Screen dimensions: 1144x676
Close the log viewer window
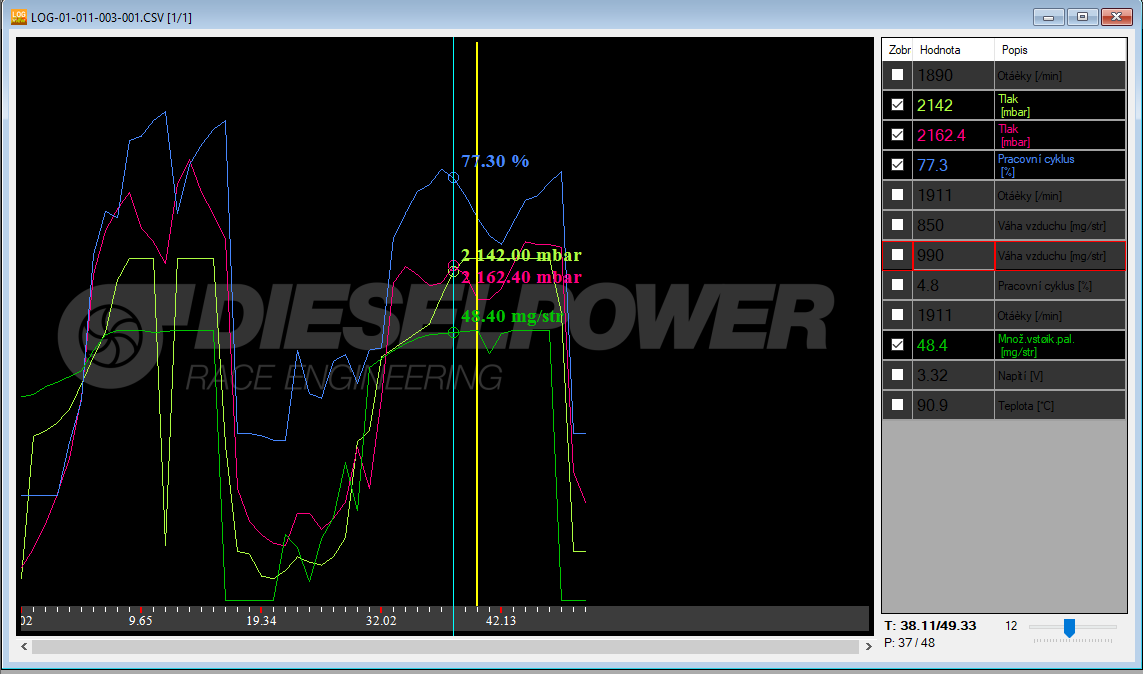[x=1116, y=16]
